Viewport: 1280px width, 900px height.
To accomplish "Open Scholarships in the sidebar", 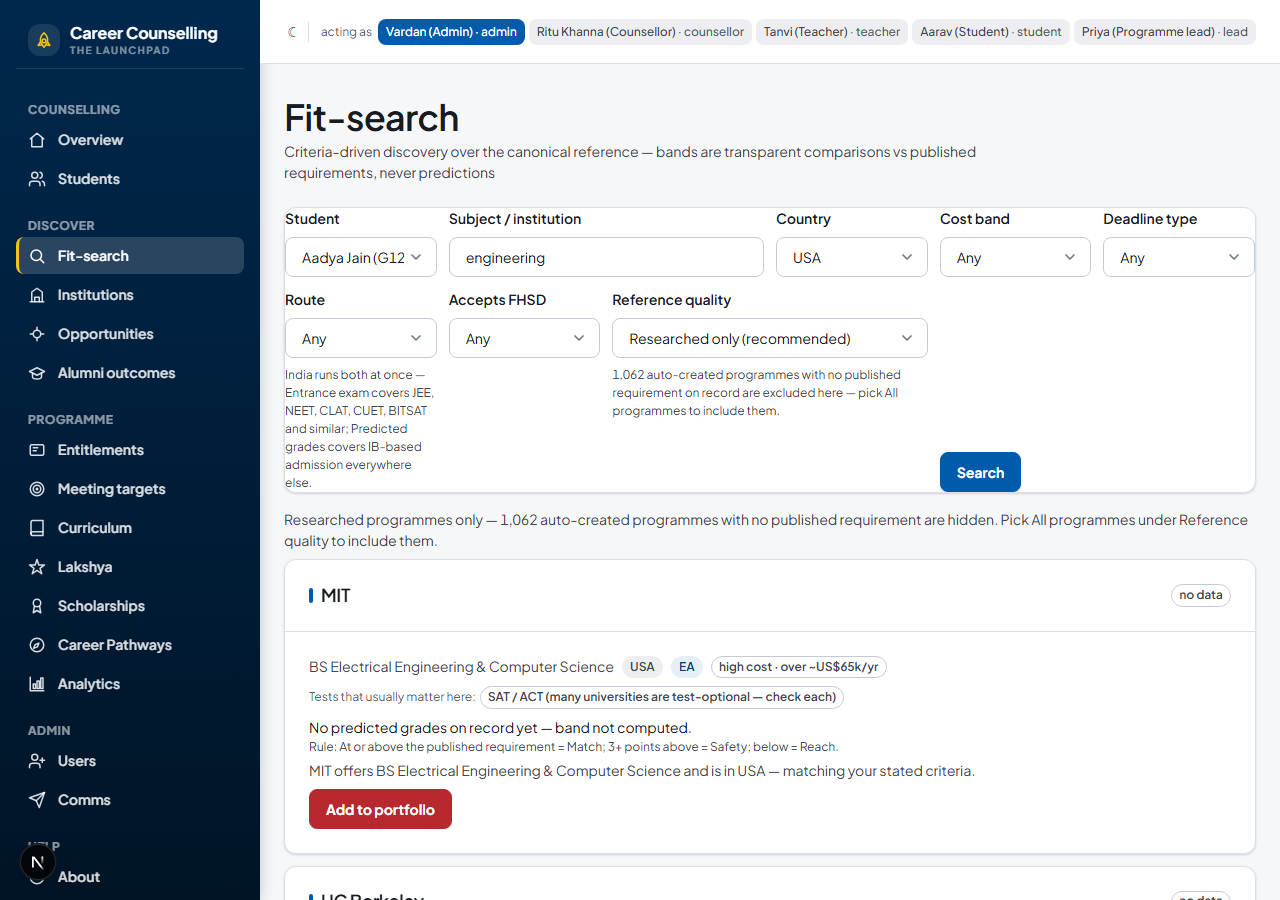I will coord(130,606).
